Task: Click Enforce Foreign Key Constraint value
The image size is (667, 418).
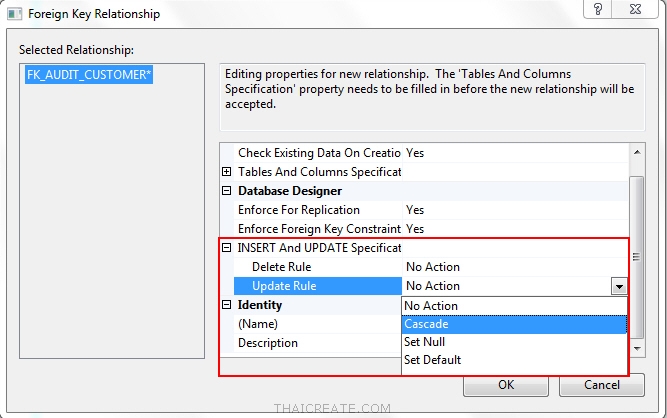Action: tap(415, 229)
